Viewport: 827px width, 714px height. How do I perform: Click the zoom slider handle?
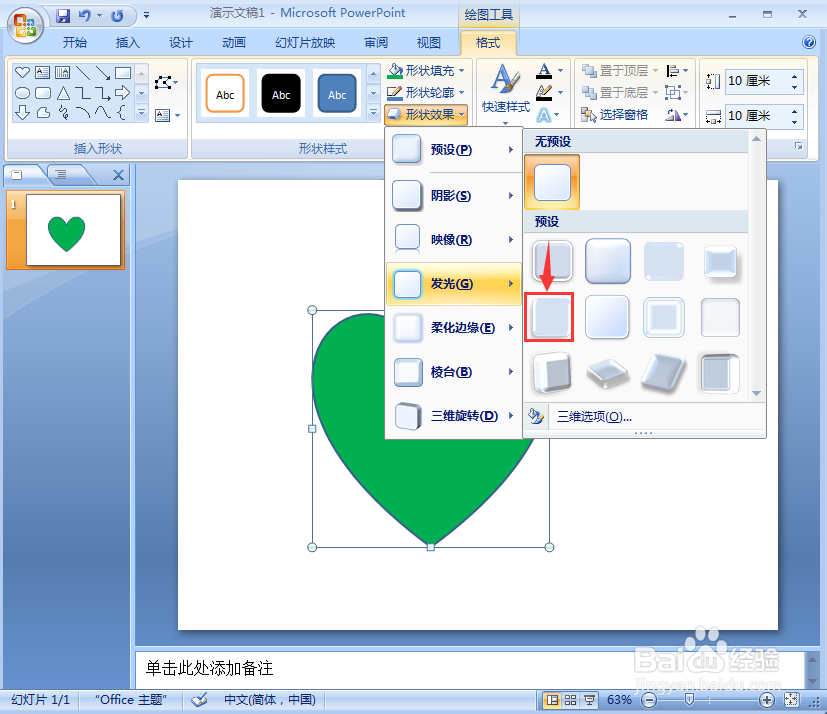(689, 700)
